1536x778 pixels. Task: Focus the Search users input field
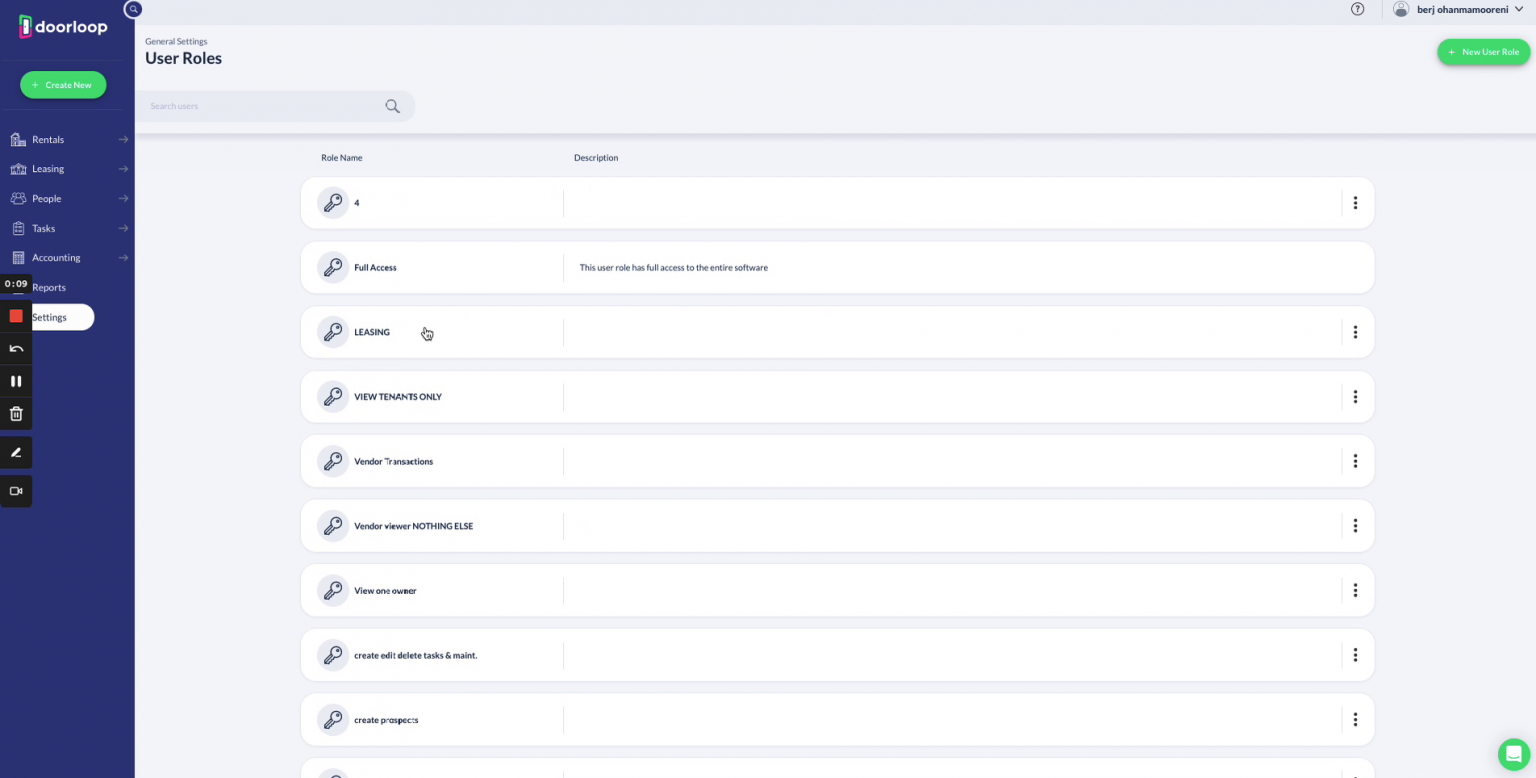click(260, 106)
